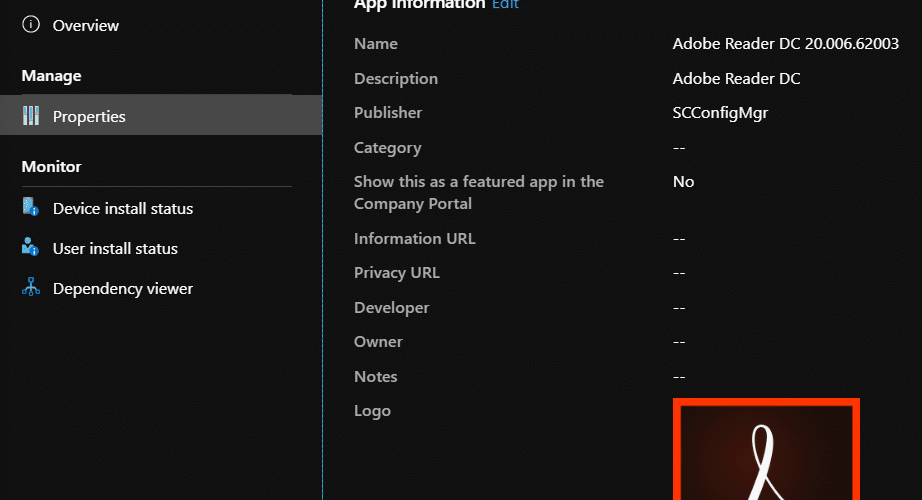This screenshot has height=500, width=922.
Task: Click the Category field label
Action: (387, 148)
